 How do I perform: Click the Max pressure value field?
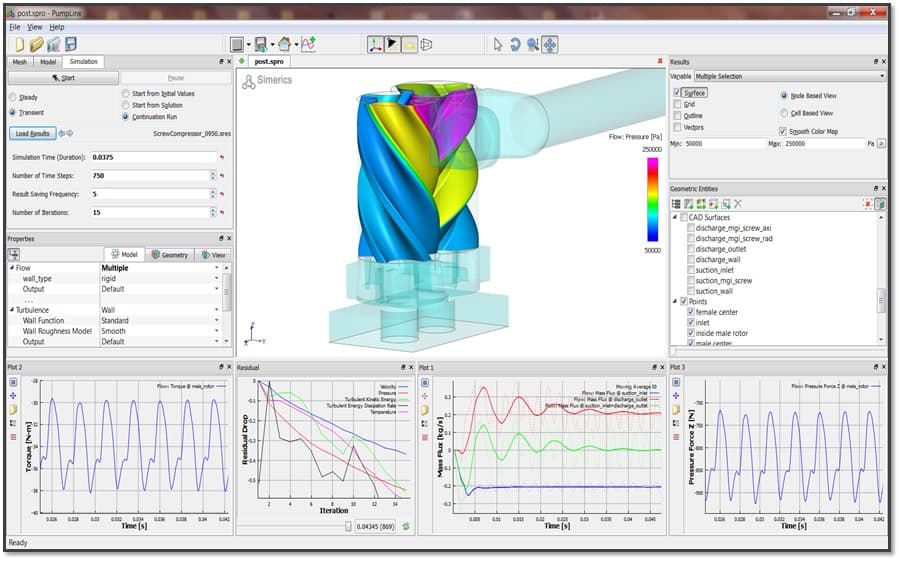[824, 144]
